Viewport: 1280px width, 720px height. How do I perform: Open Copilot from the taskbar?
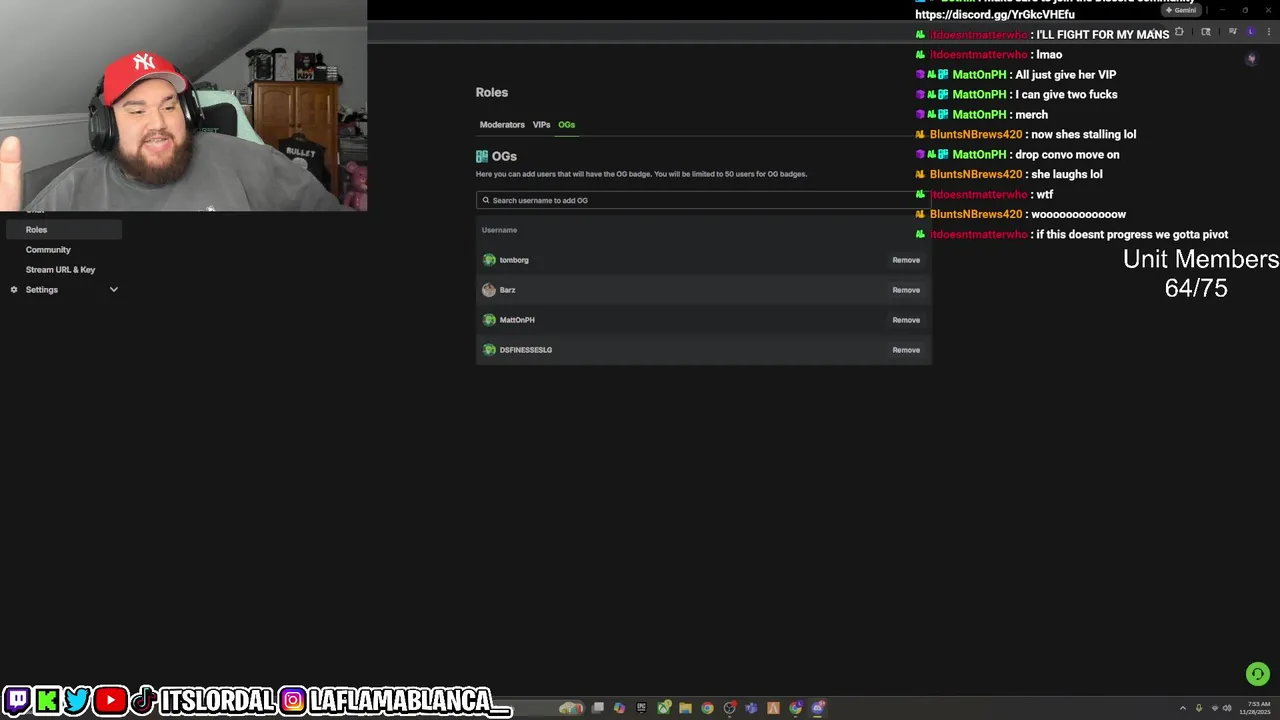[619, 708]
